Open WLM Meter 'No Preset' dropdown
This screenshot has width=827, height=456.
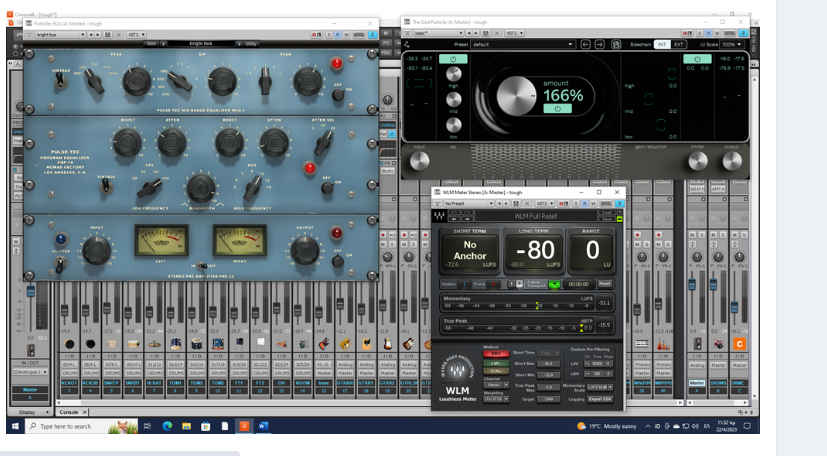[468, 203]
